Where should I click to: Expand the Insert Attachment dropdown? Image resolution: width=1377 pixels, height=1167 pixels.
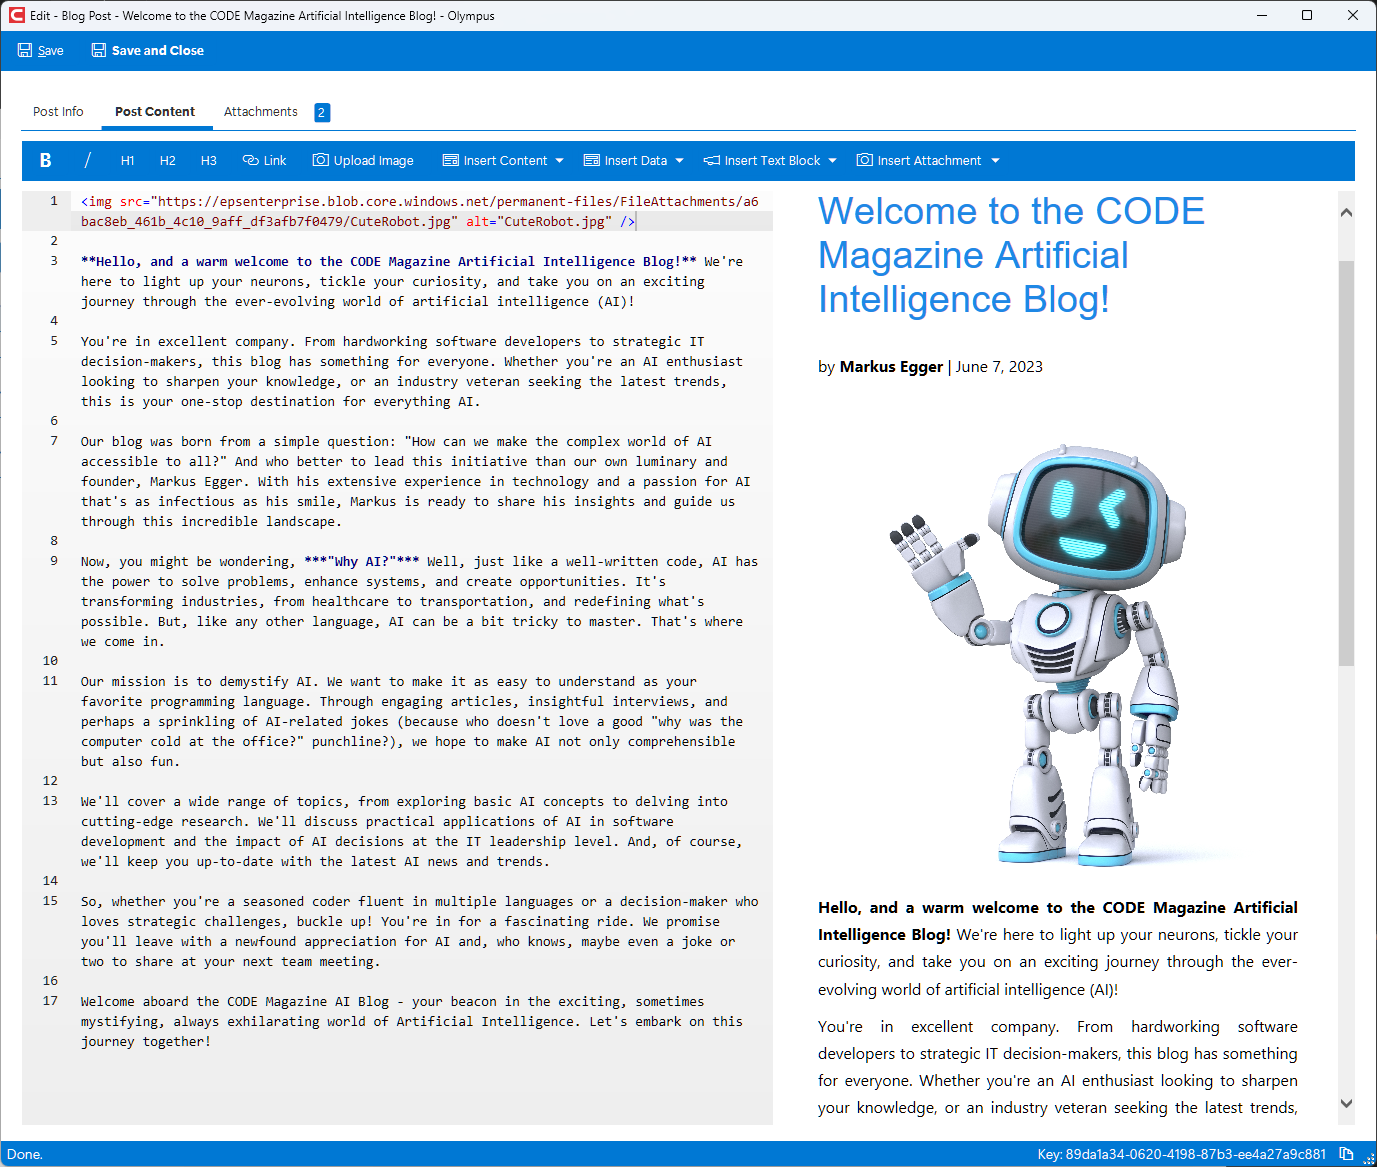pyautogui.click(x=928, y=161)
